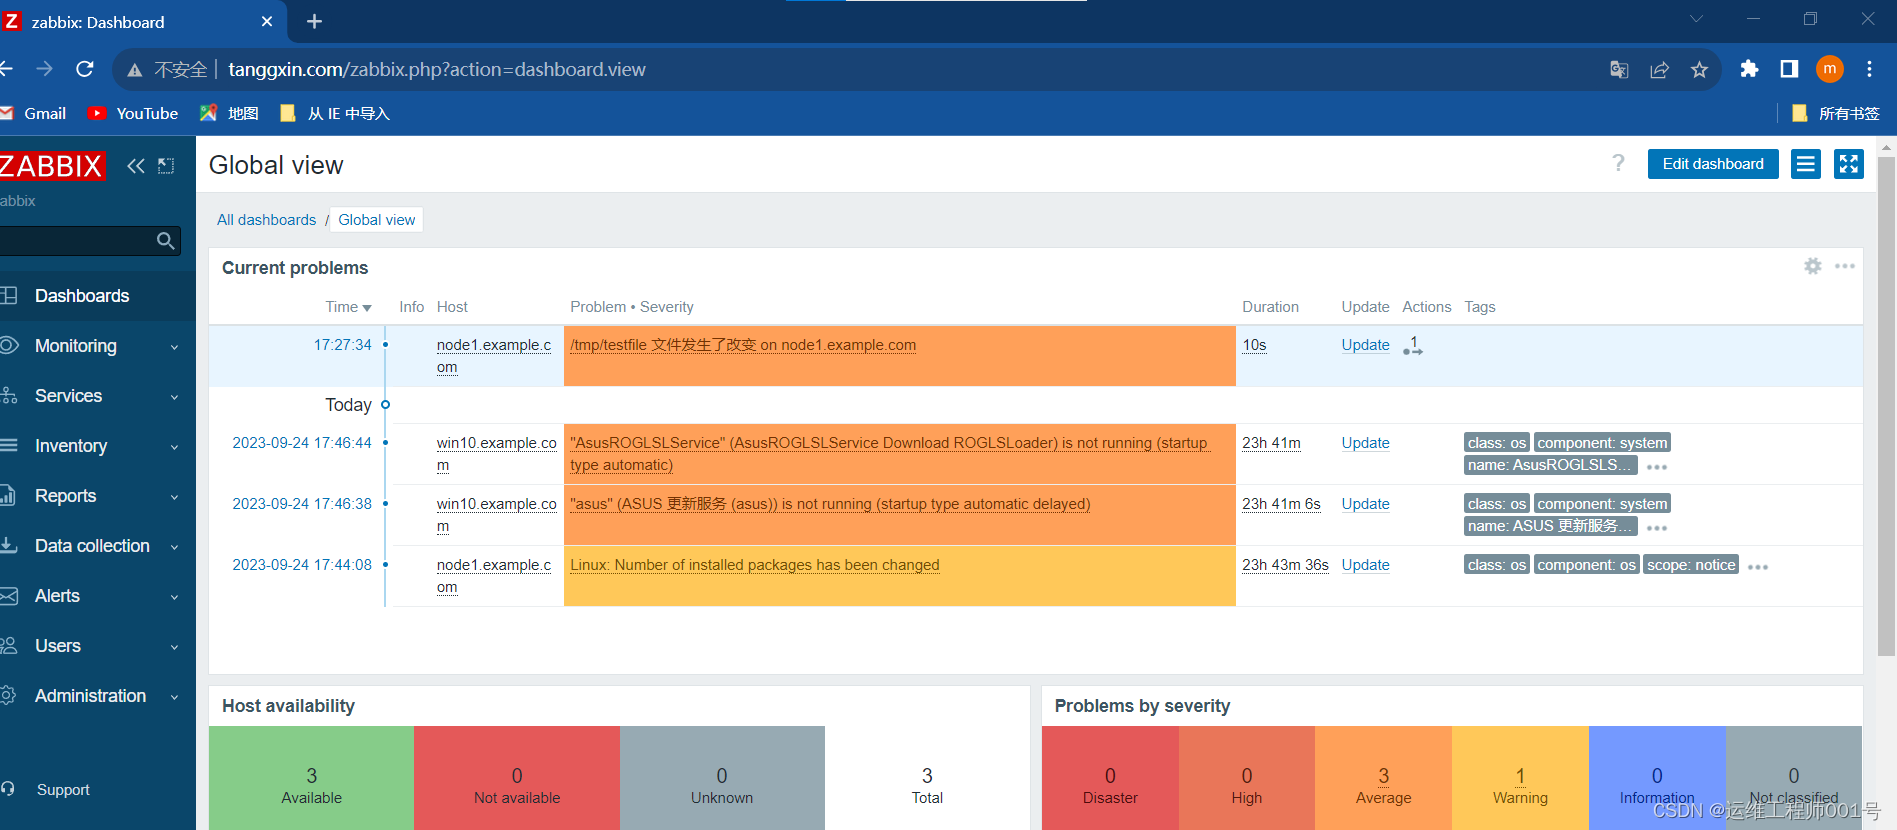Expand the Monitoring menu

(x=97, y=346)
